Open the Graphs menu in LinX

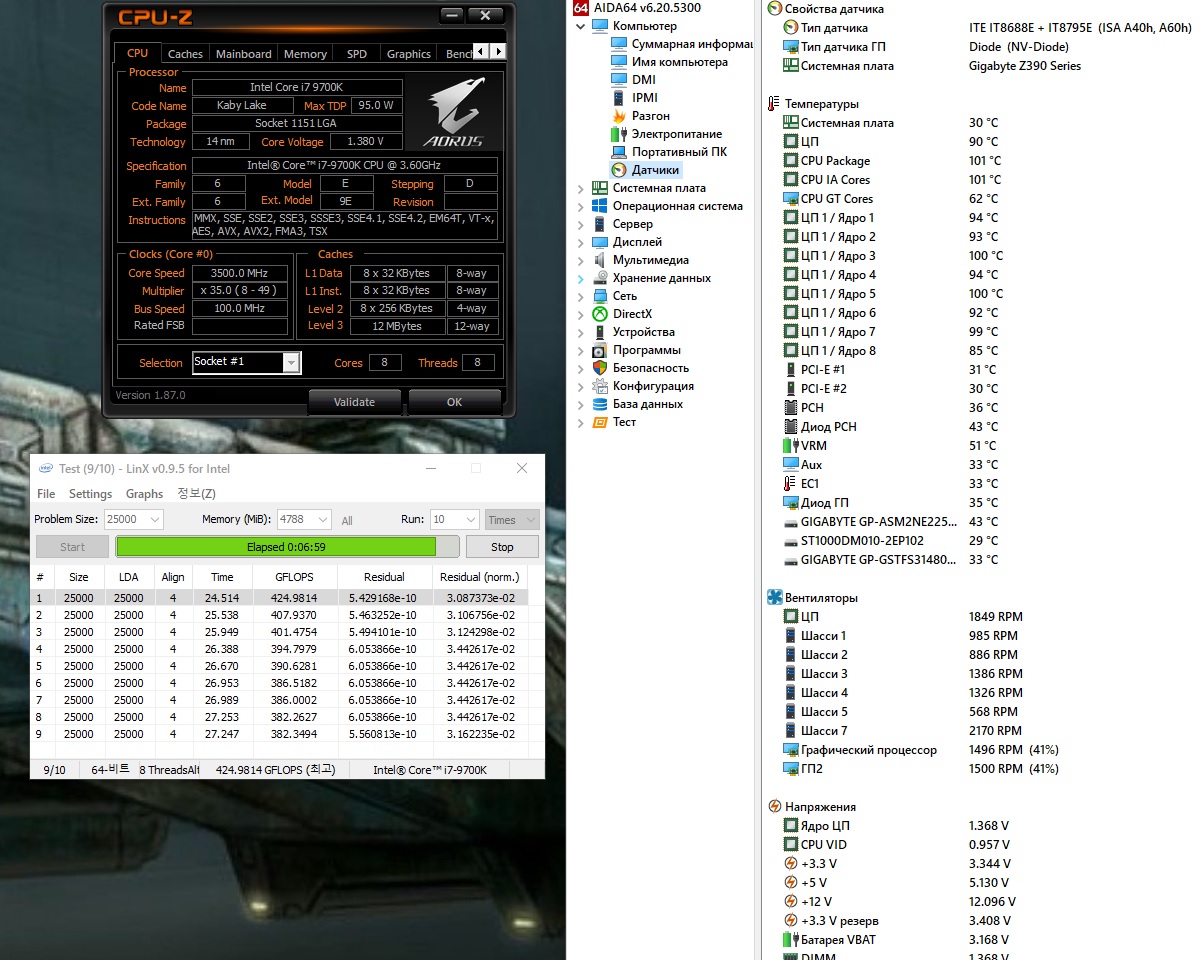(x=144, y=494)
